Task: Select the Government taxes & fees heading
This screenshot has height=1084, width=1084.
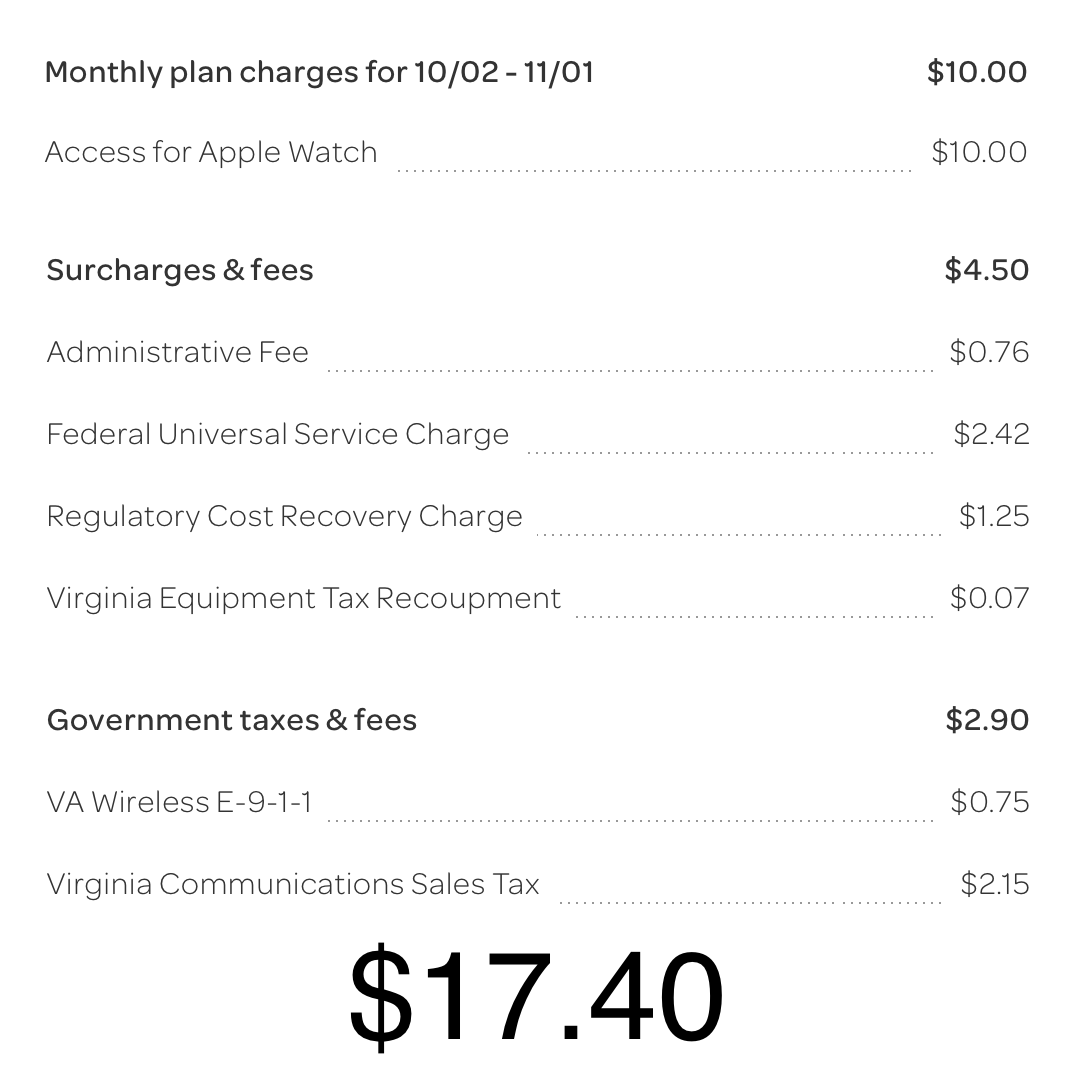Action: tap(232, 720)
